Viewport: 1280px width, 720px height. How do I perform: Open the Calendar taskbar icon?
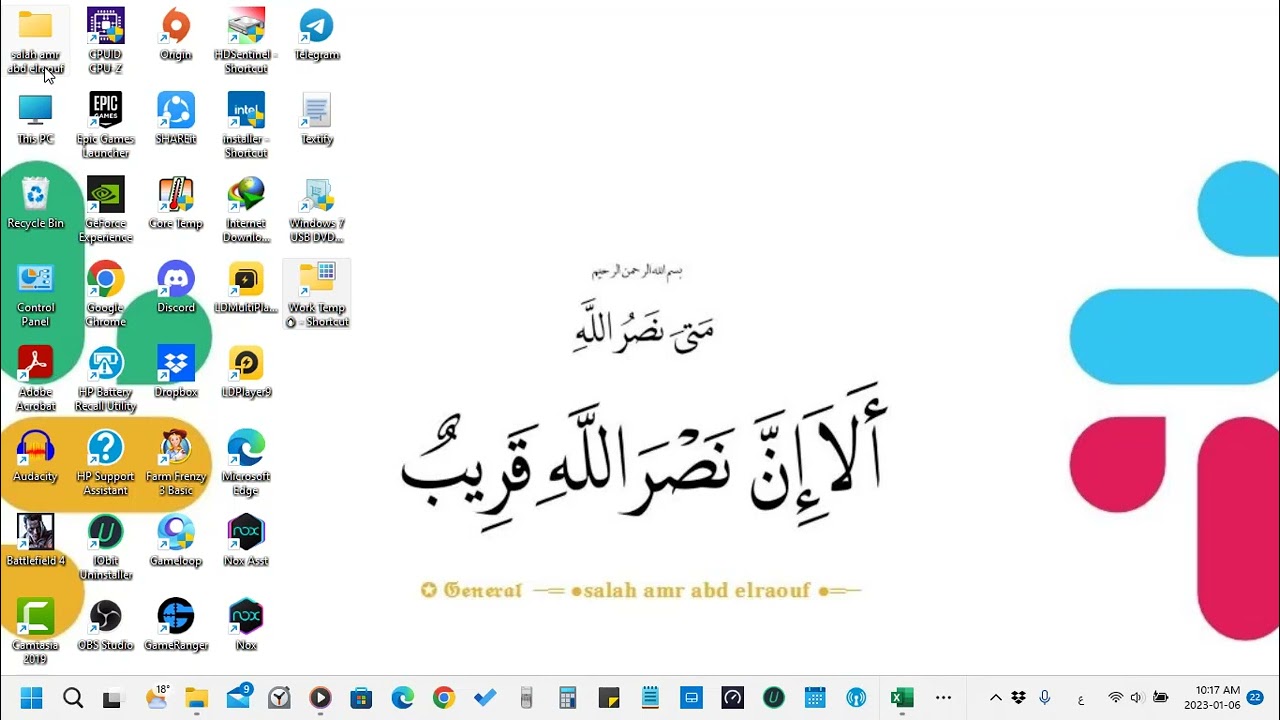pyautogui.click(x=815, y=698)
